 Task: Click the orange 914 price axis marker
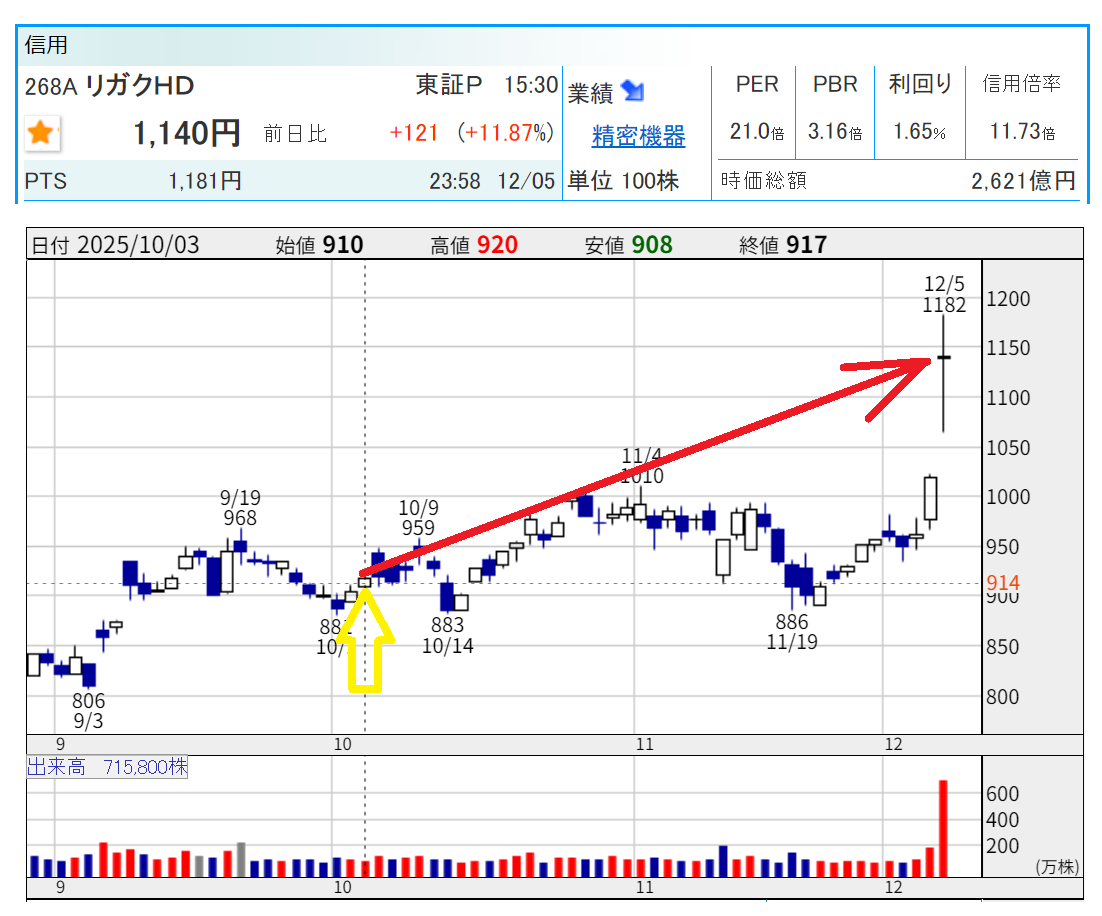pyautogui.click(x=1002, y=583)
